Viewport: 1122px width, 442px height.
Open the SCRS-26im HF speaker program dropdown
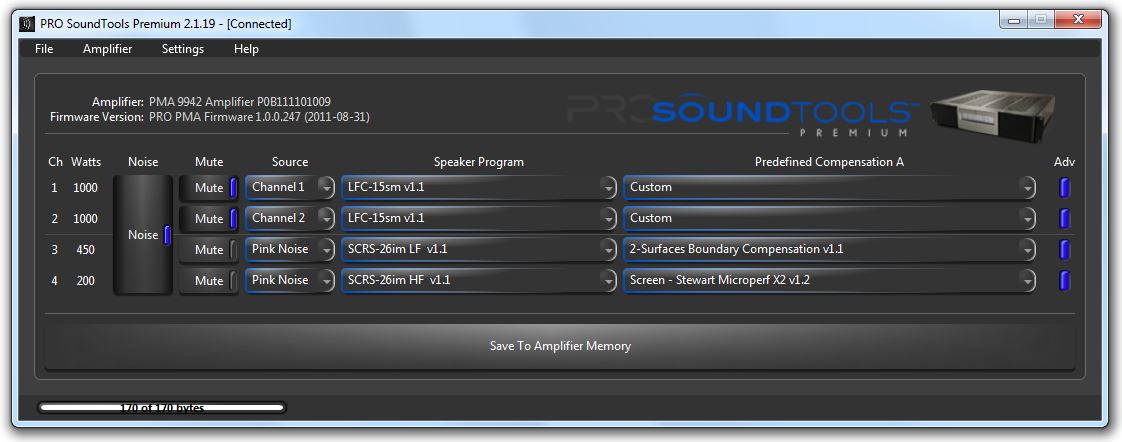(x=479, y=280)
